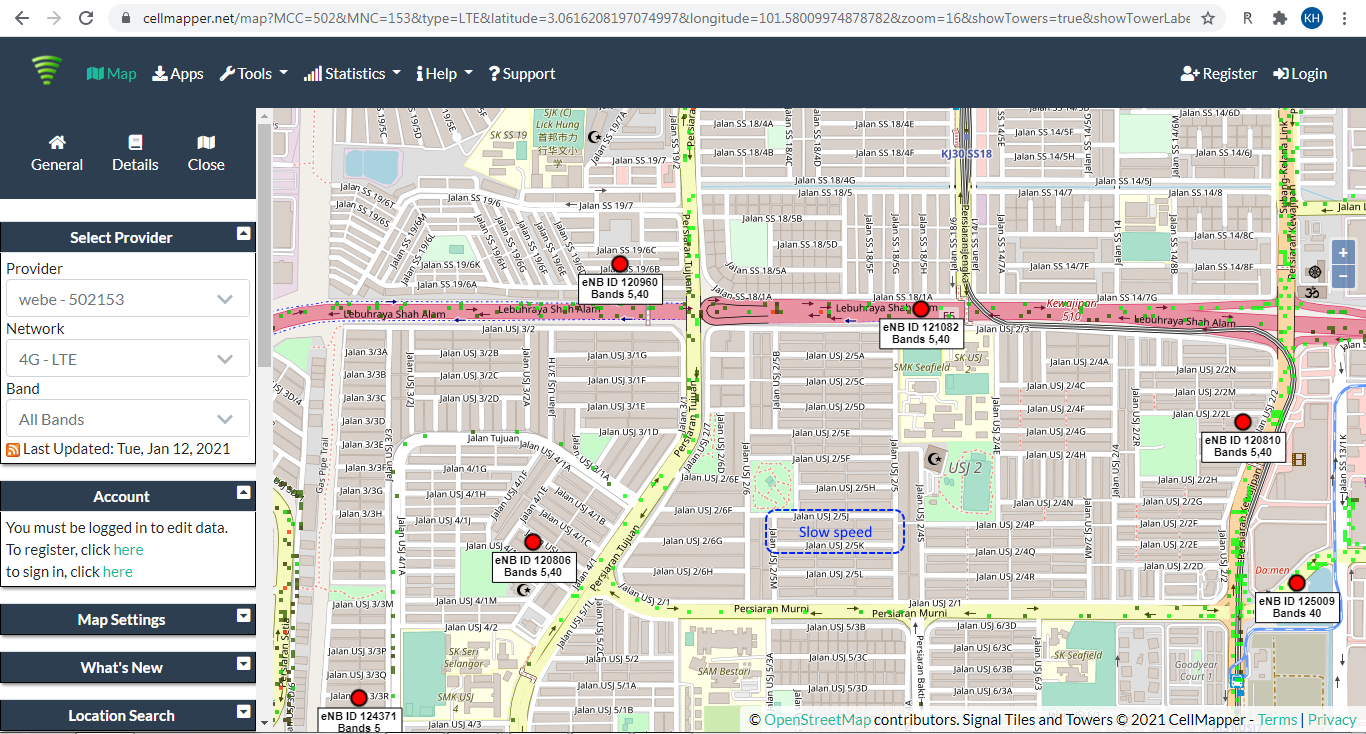Click the 'eNB ID 120806 Bands 5,40' label
This screenshot has width=1366, height=734.
pos(532,566)
